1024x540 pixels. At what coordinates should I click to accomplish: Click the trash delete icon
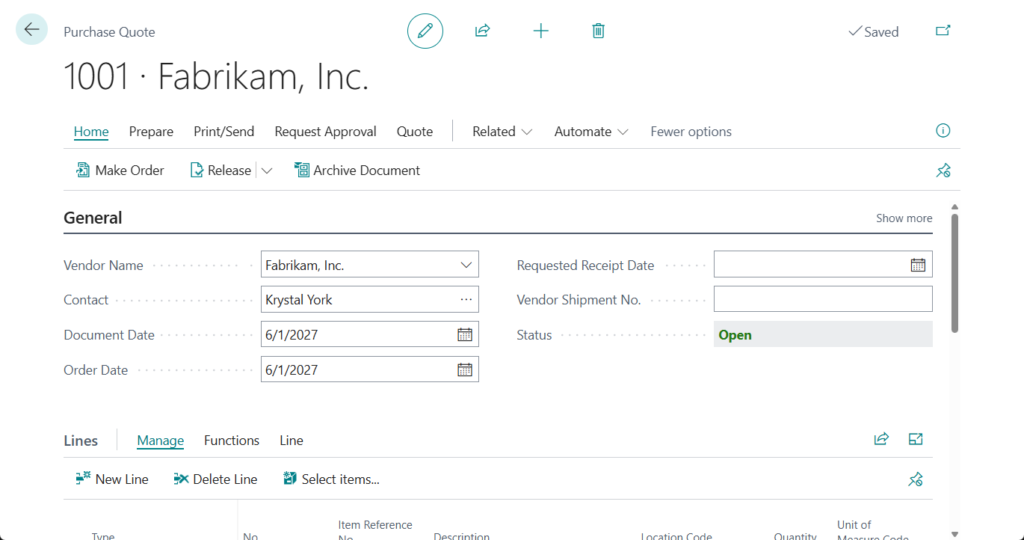point(598,31)
